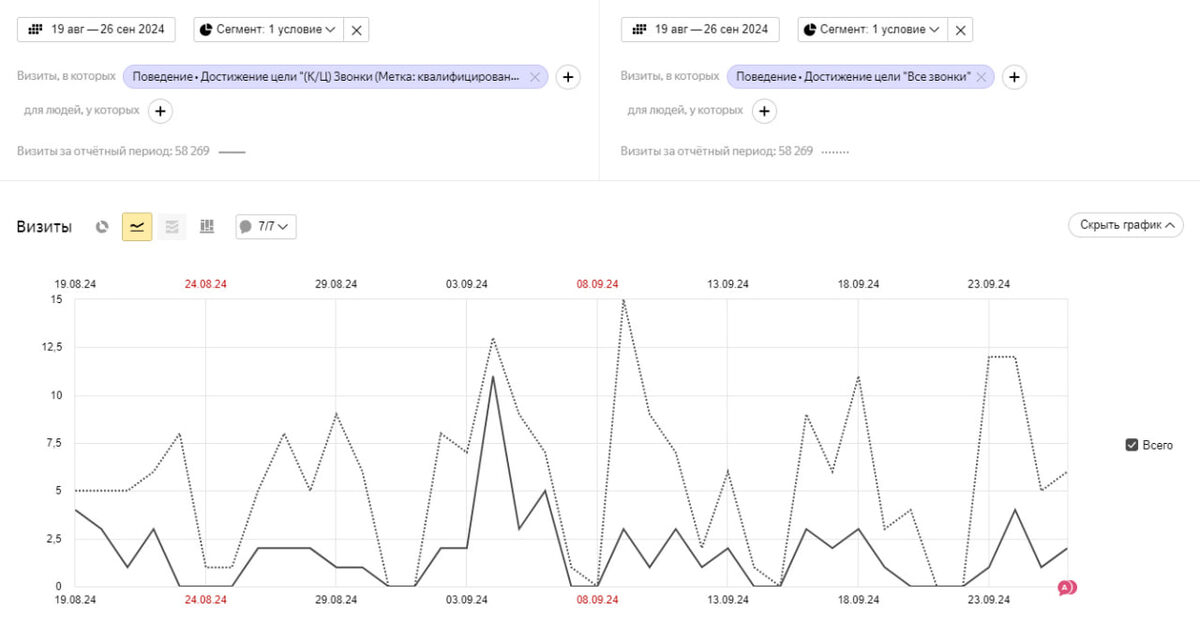The height and width of the screenshot is (625, 1200).
Task: Add left "для людей, у которых" condition
Action: point(161,111)
